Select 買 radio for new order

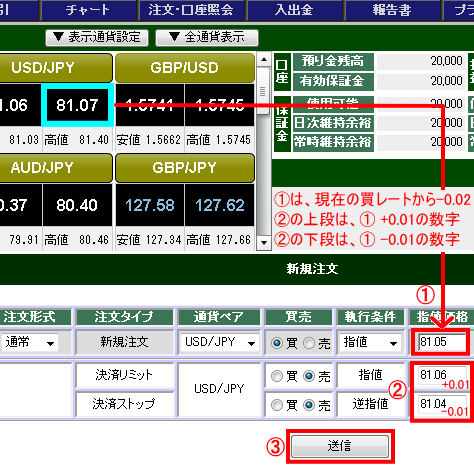tap(277, 343)
